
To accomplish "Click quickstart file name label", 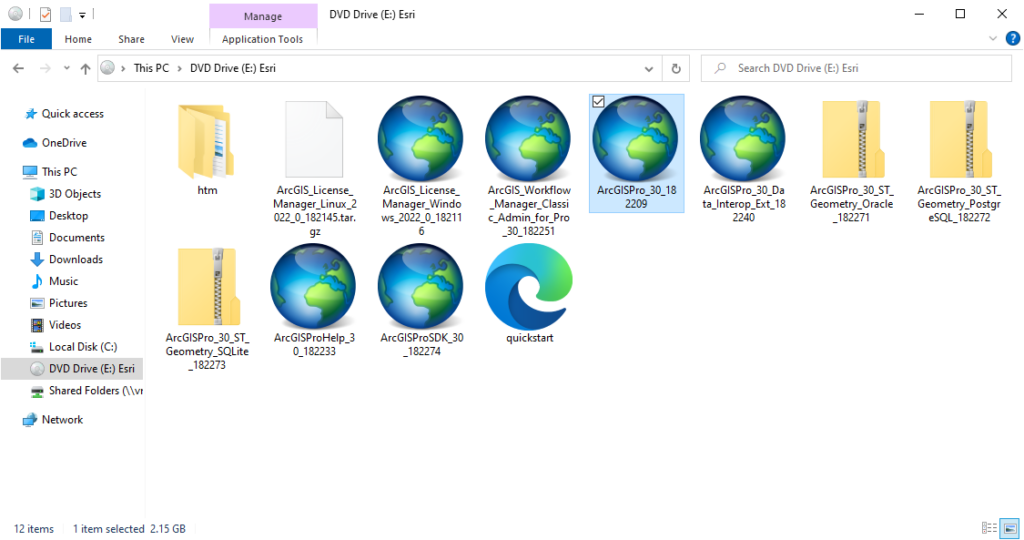I will [x=530, y=338].
